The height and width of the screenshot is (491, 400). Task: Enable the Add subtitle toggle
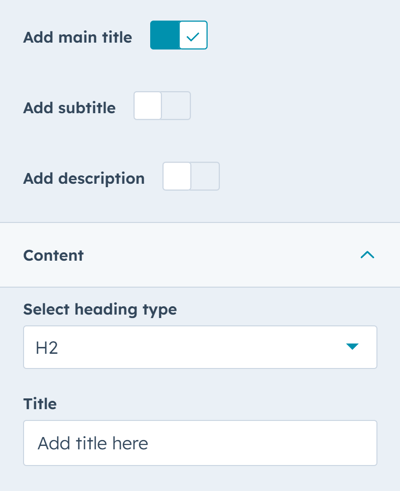162,106
